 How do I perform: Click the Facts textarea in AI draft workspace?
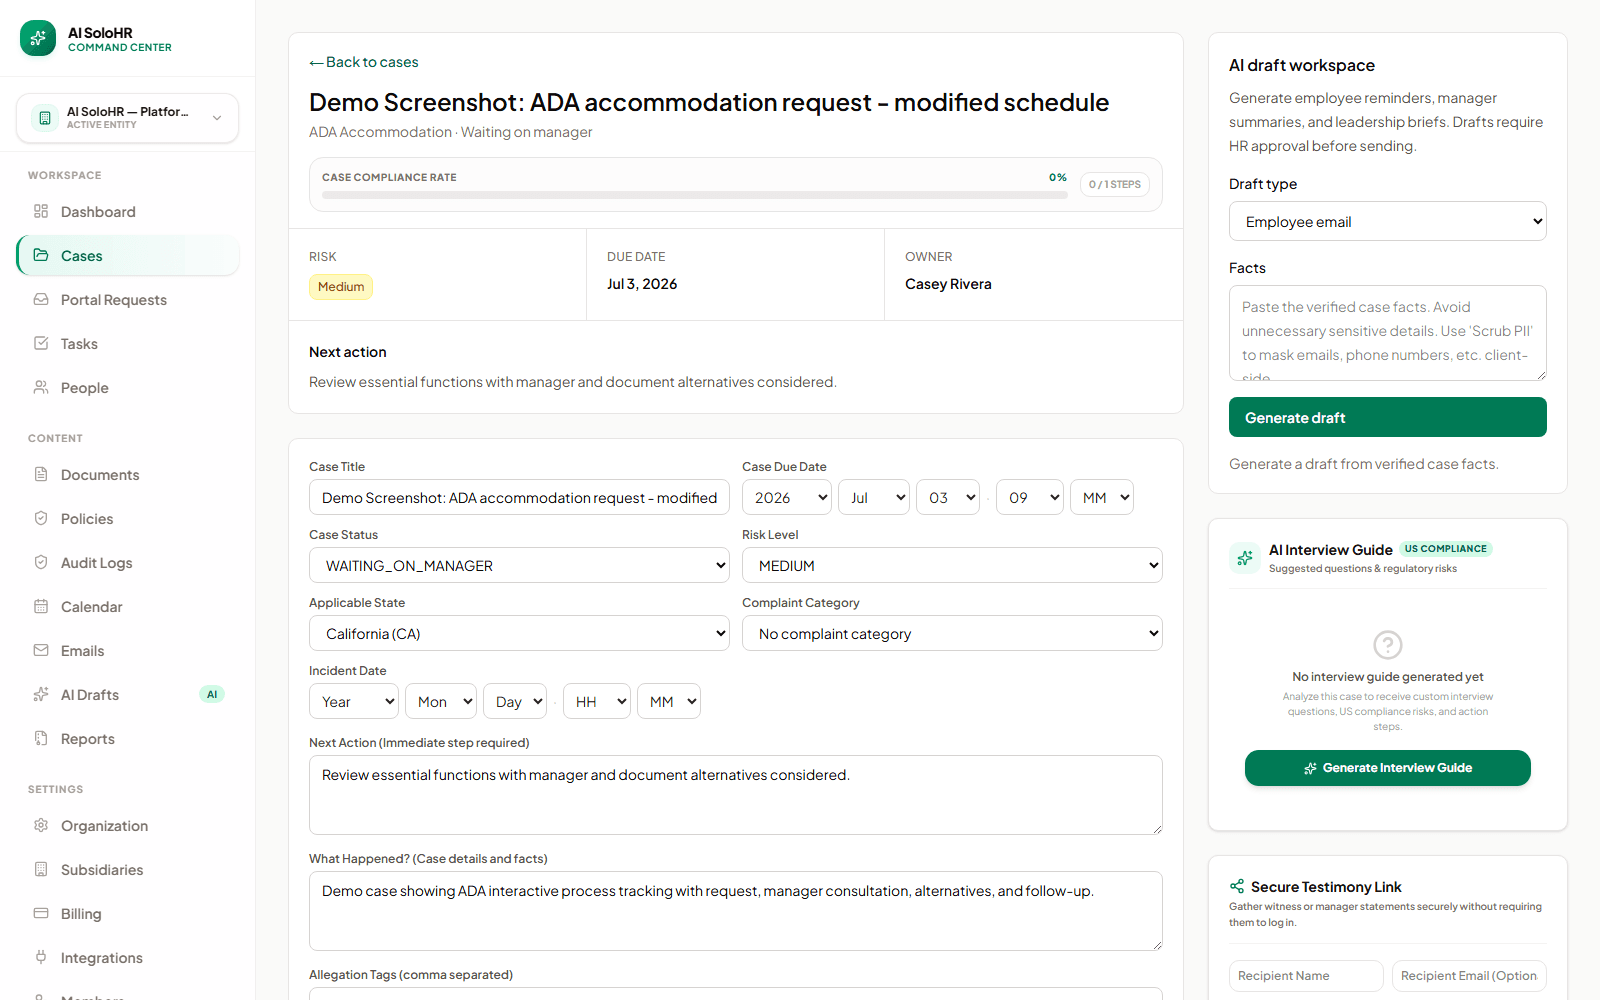click(1387, 333)
